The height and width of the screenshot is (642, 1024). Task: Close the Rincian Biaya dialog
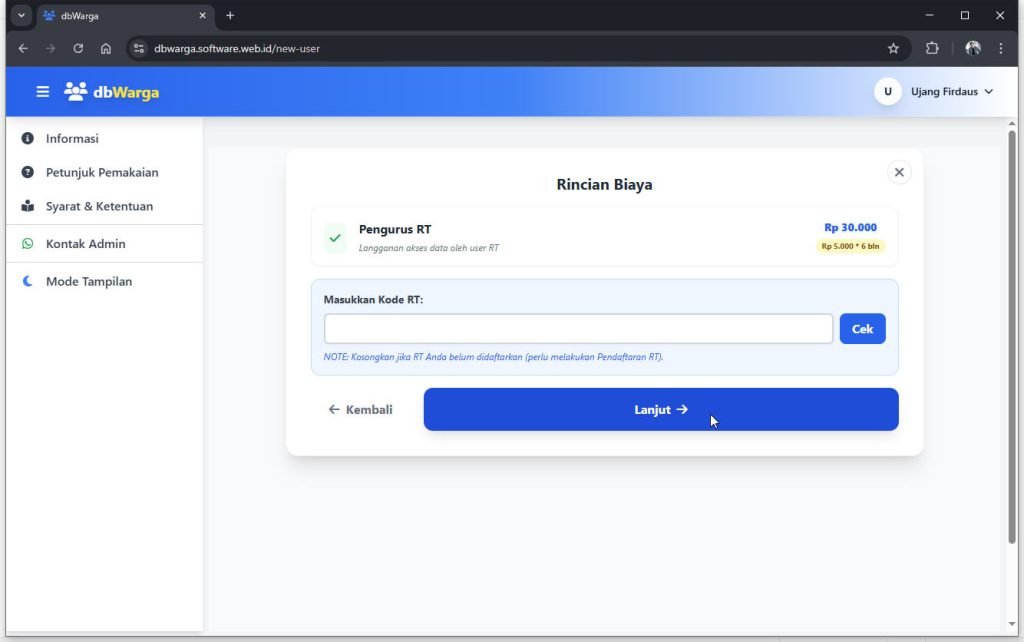pyautogui.click(x=898, y=172)
